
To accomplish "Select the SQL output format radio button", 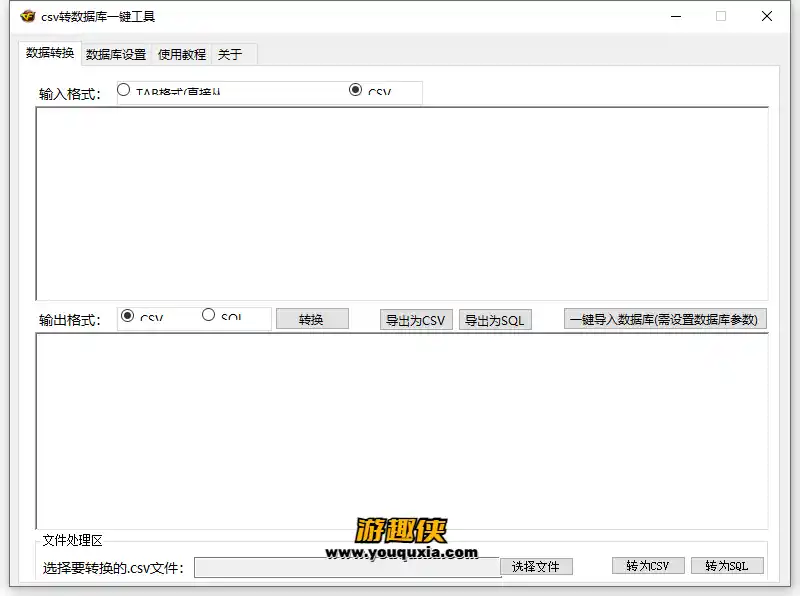I will point(208,315).
